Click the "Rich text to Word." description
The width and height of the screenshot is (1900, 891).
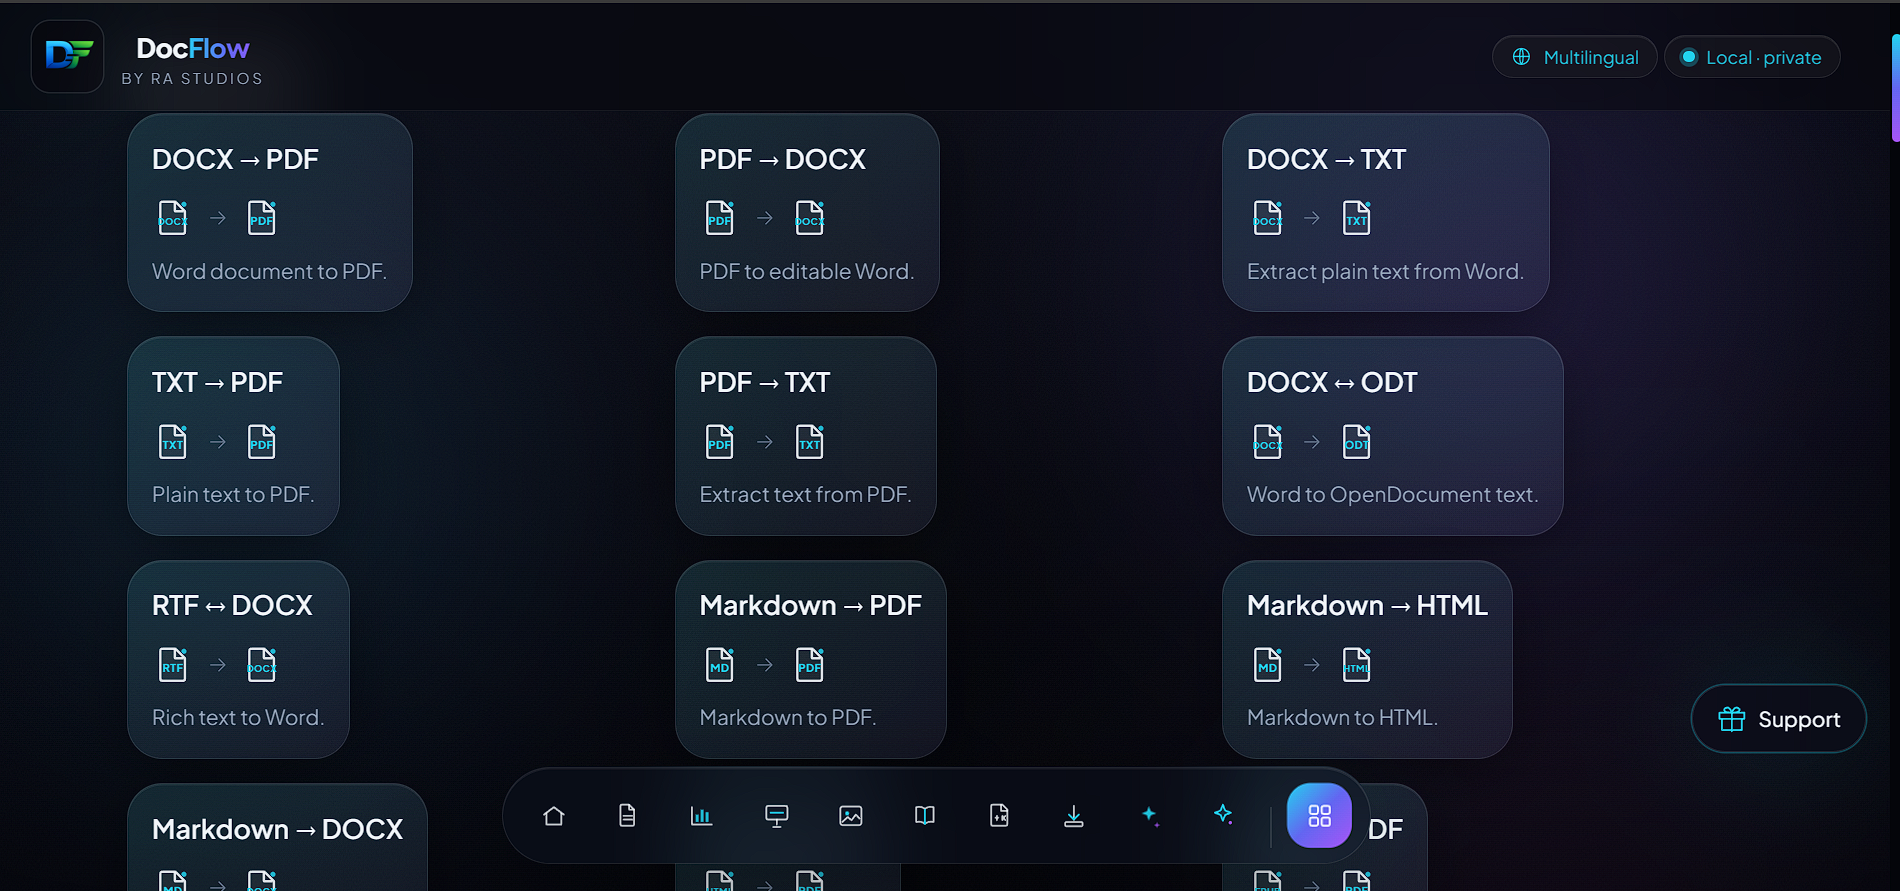pyautogui.click(x=238, y=718)
